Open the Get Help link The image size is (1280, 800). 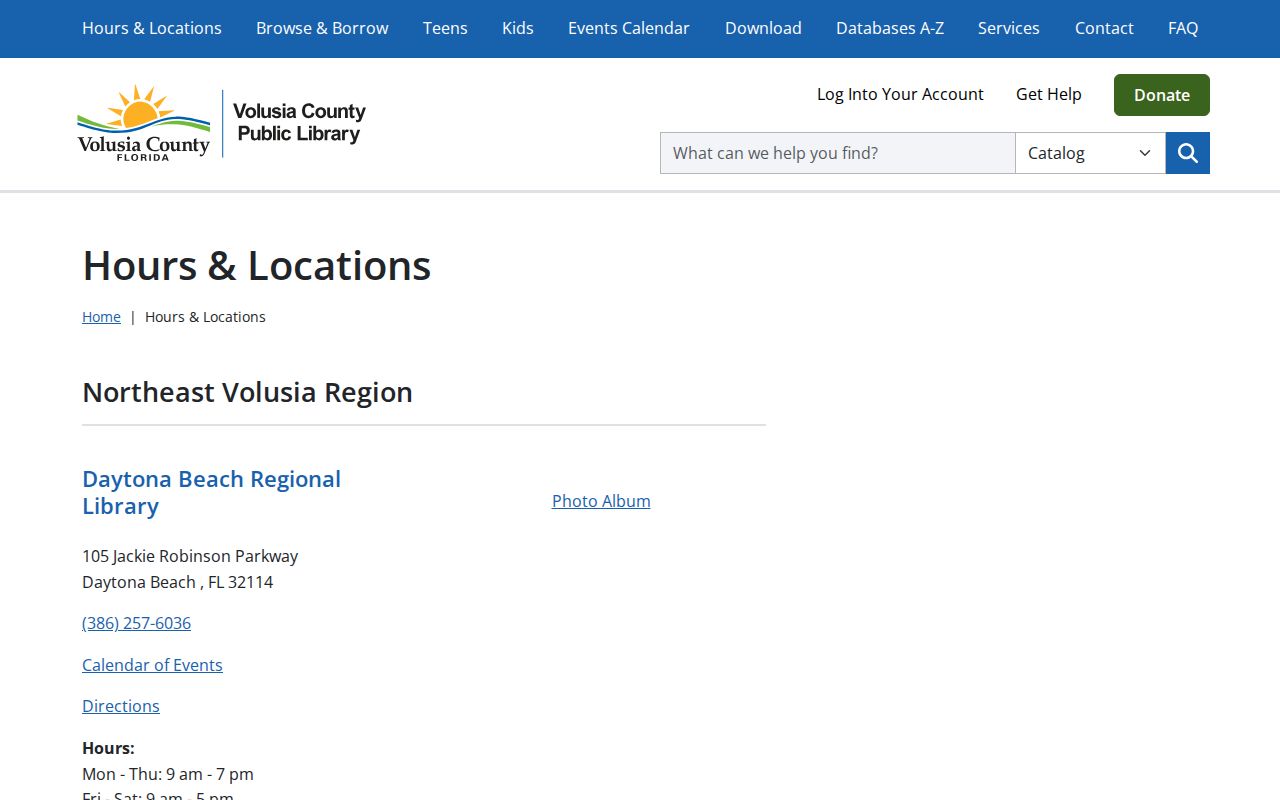pyautogui.click(x=1049, y=94)
